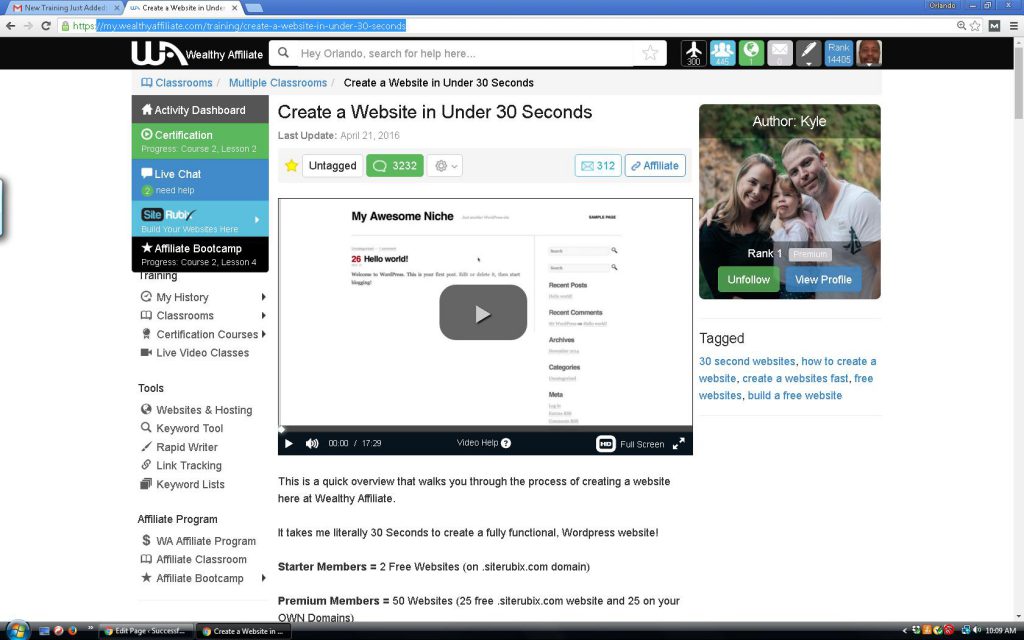
Task: Open 'build a free website' tag
Action: pos(795,395)
